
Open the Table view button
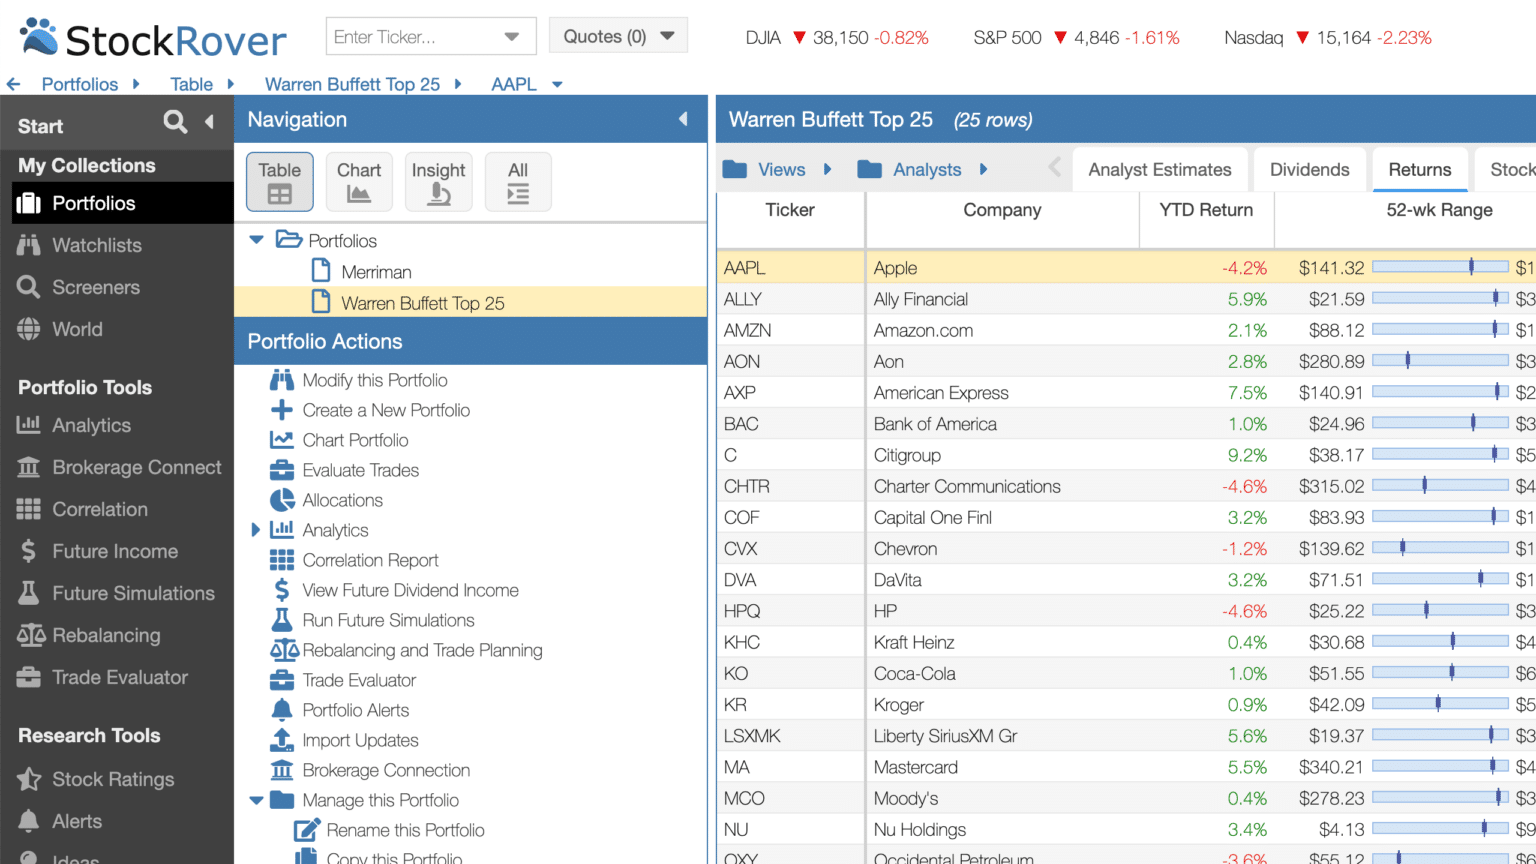click(x=280, y=182)
